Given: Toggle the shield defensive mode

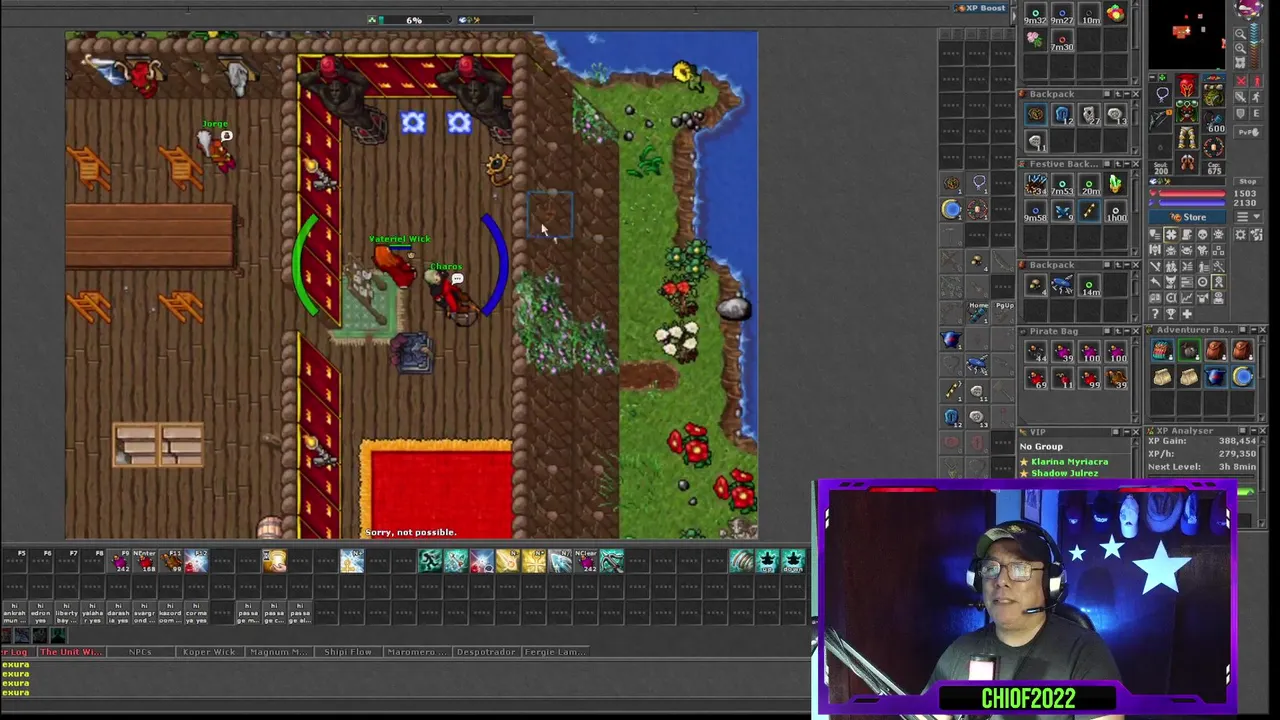Looking at the screenshot, I should [x=1241, y=113].
